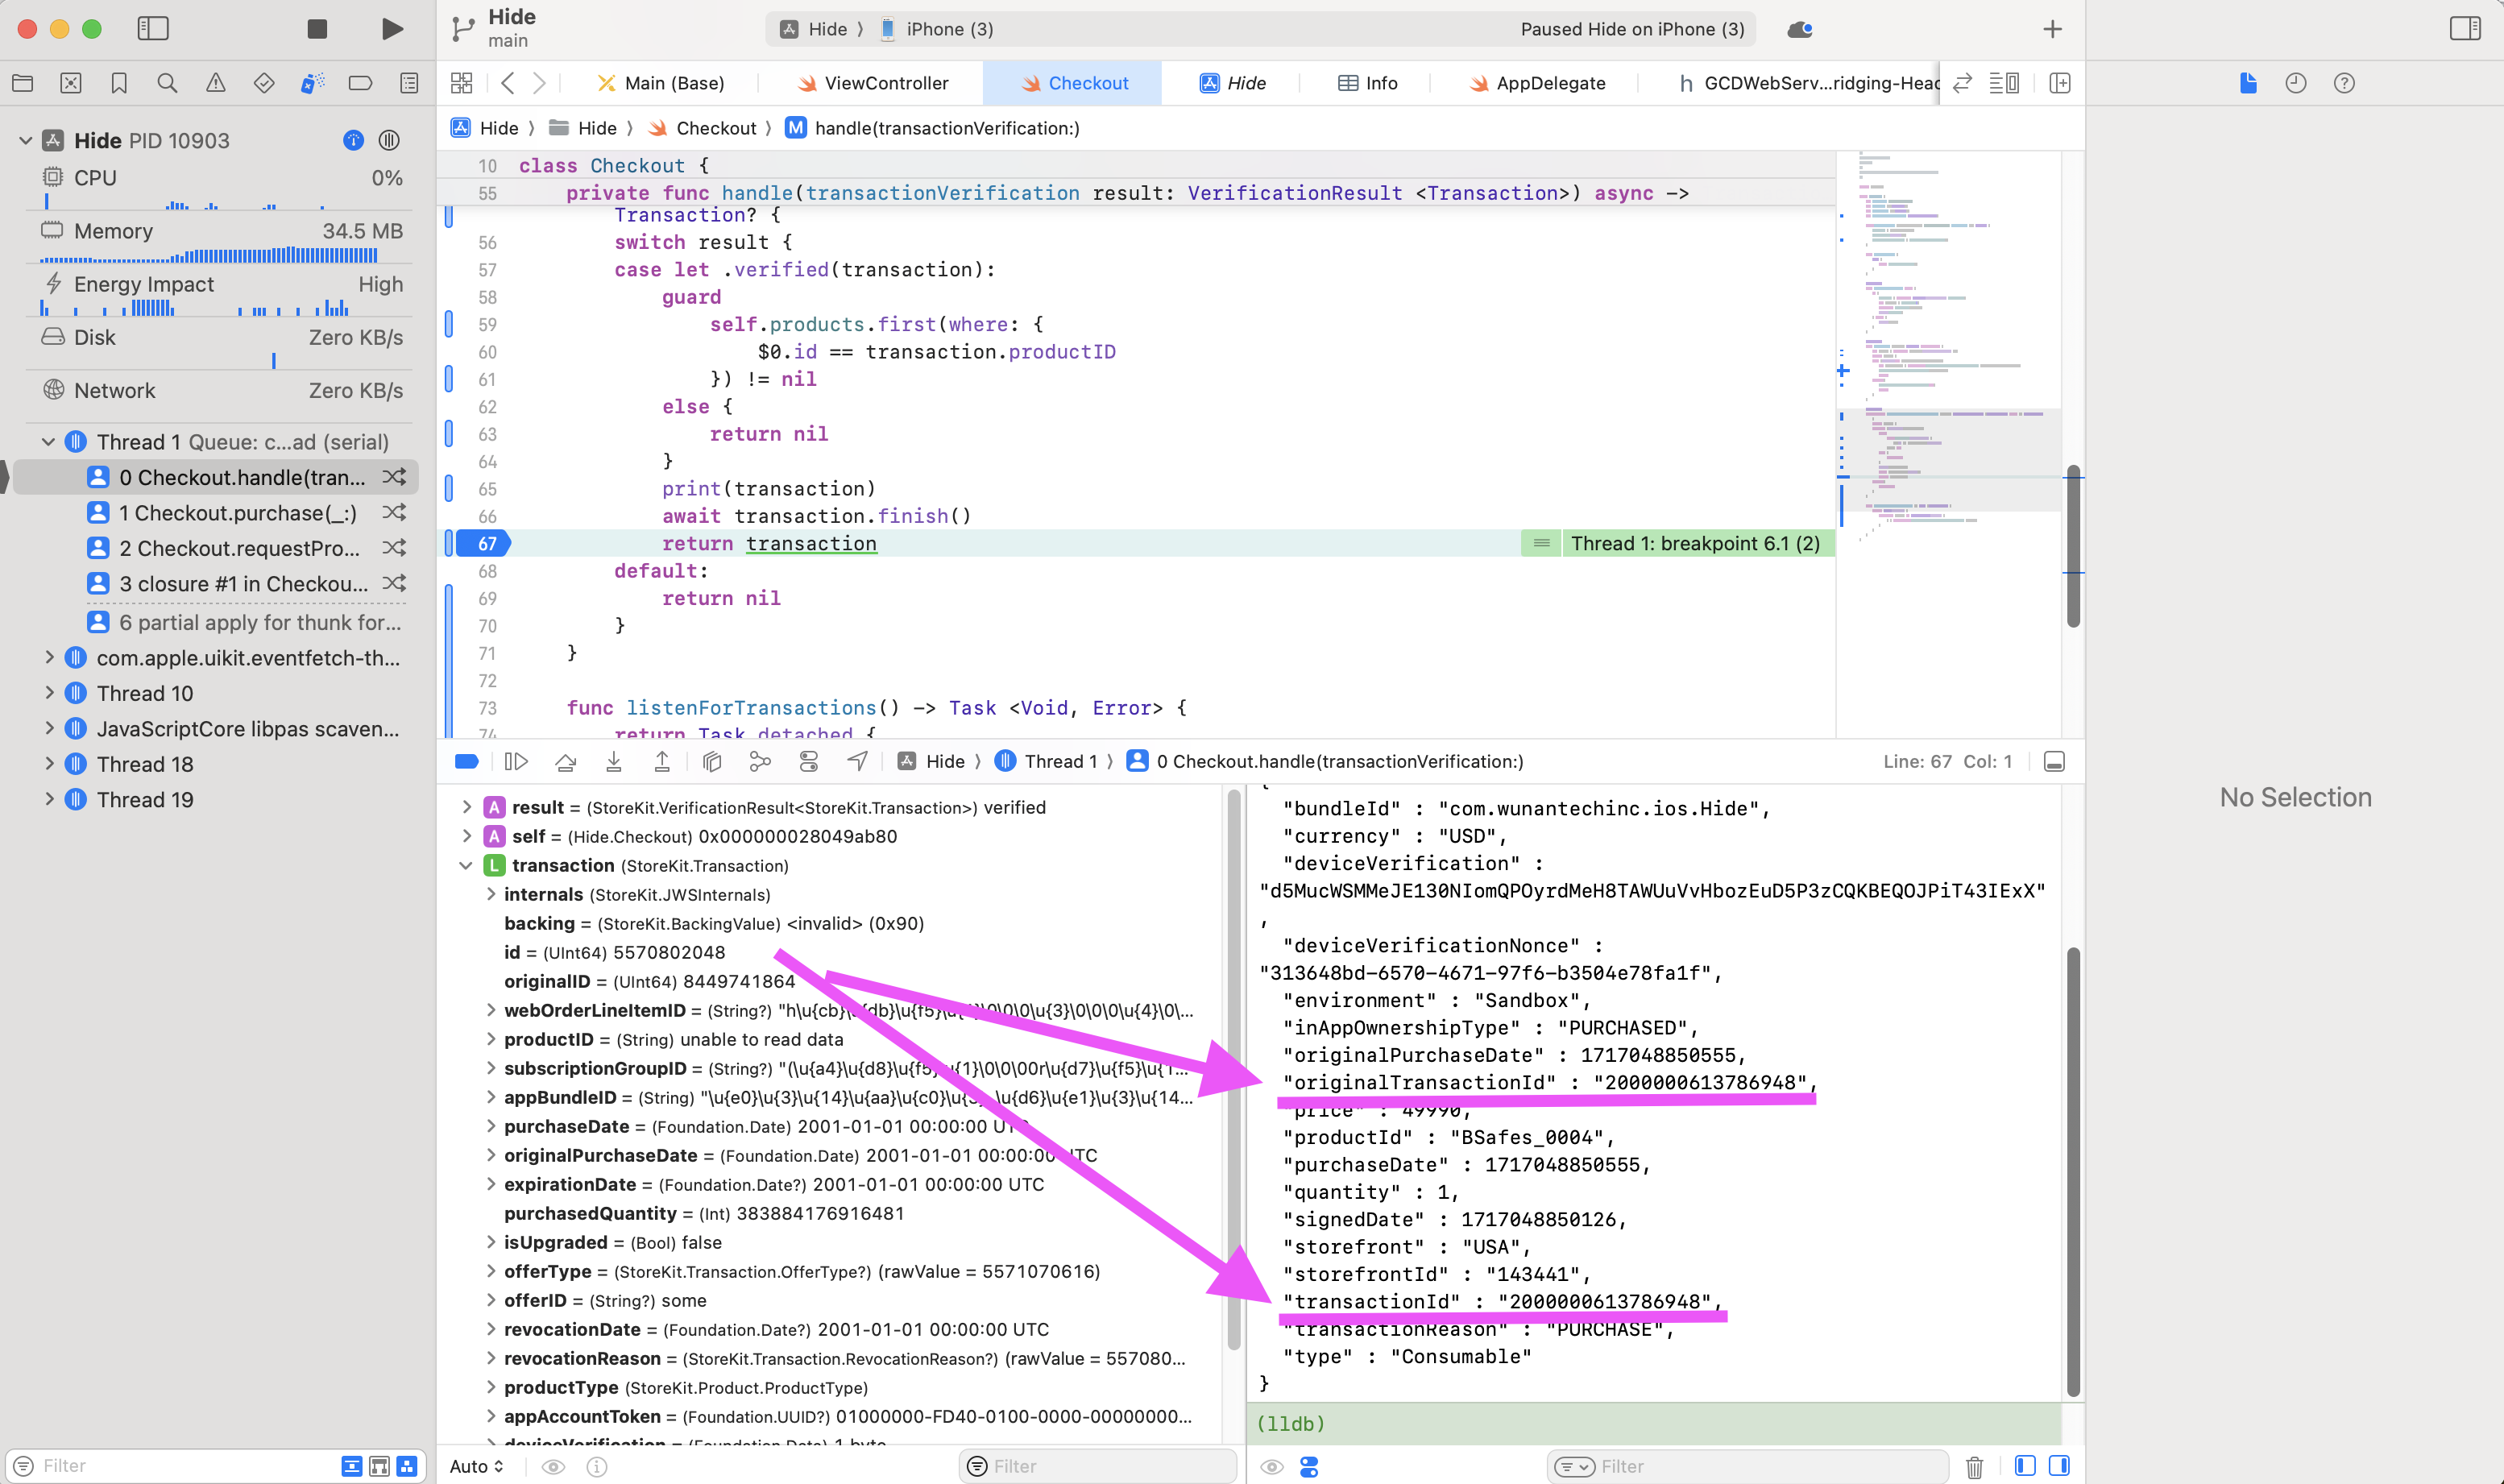Toggle the navigator sidebar visibility

click(x=153, y=29)
